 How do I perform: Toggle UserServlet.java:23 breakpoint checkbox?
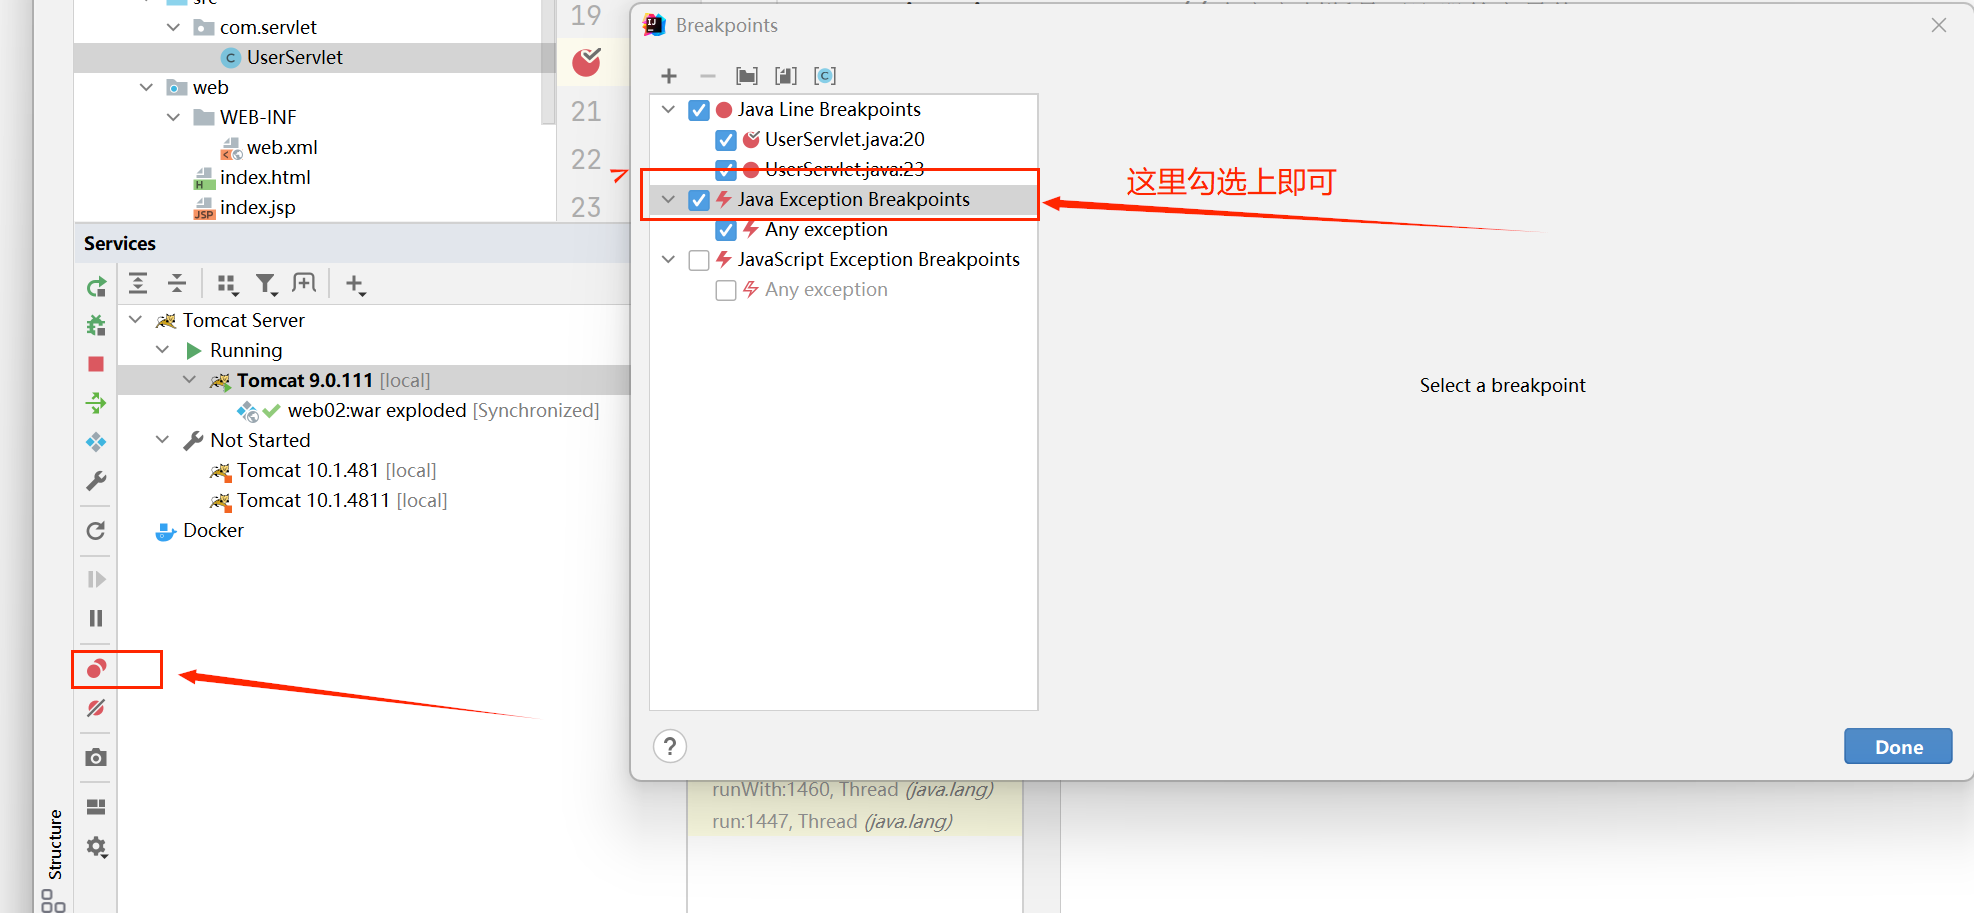click(x=726, y=169)
